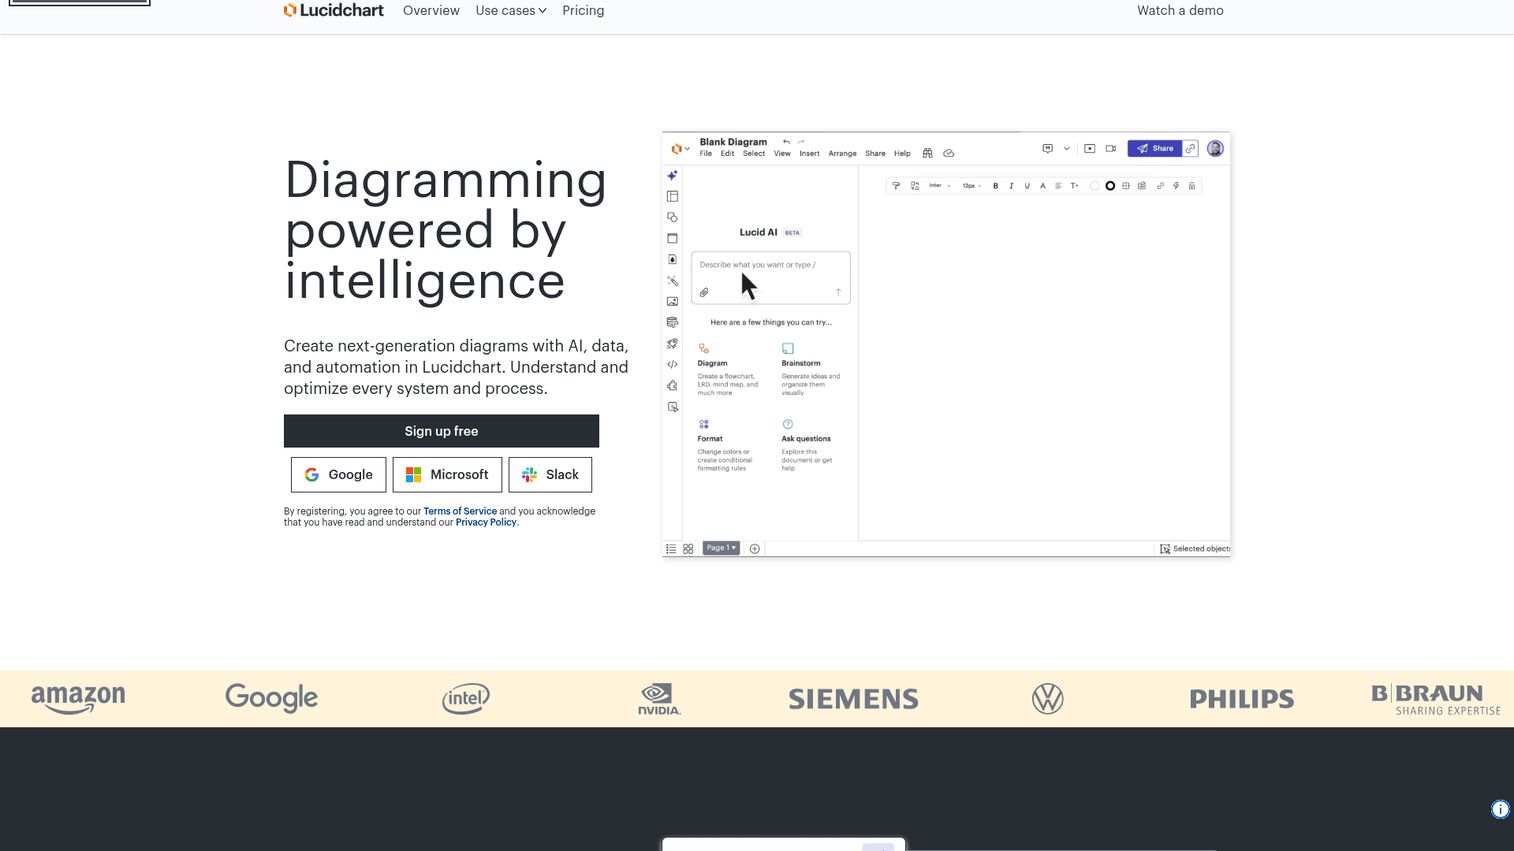
Task: Sign up with Google button
Action: point(338,475)
